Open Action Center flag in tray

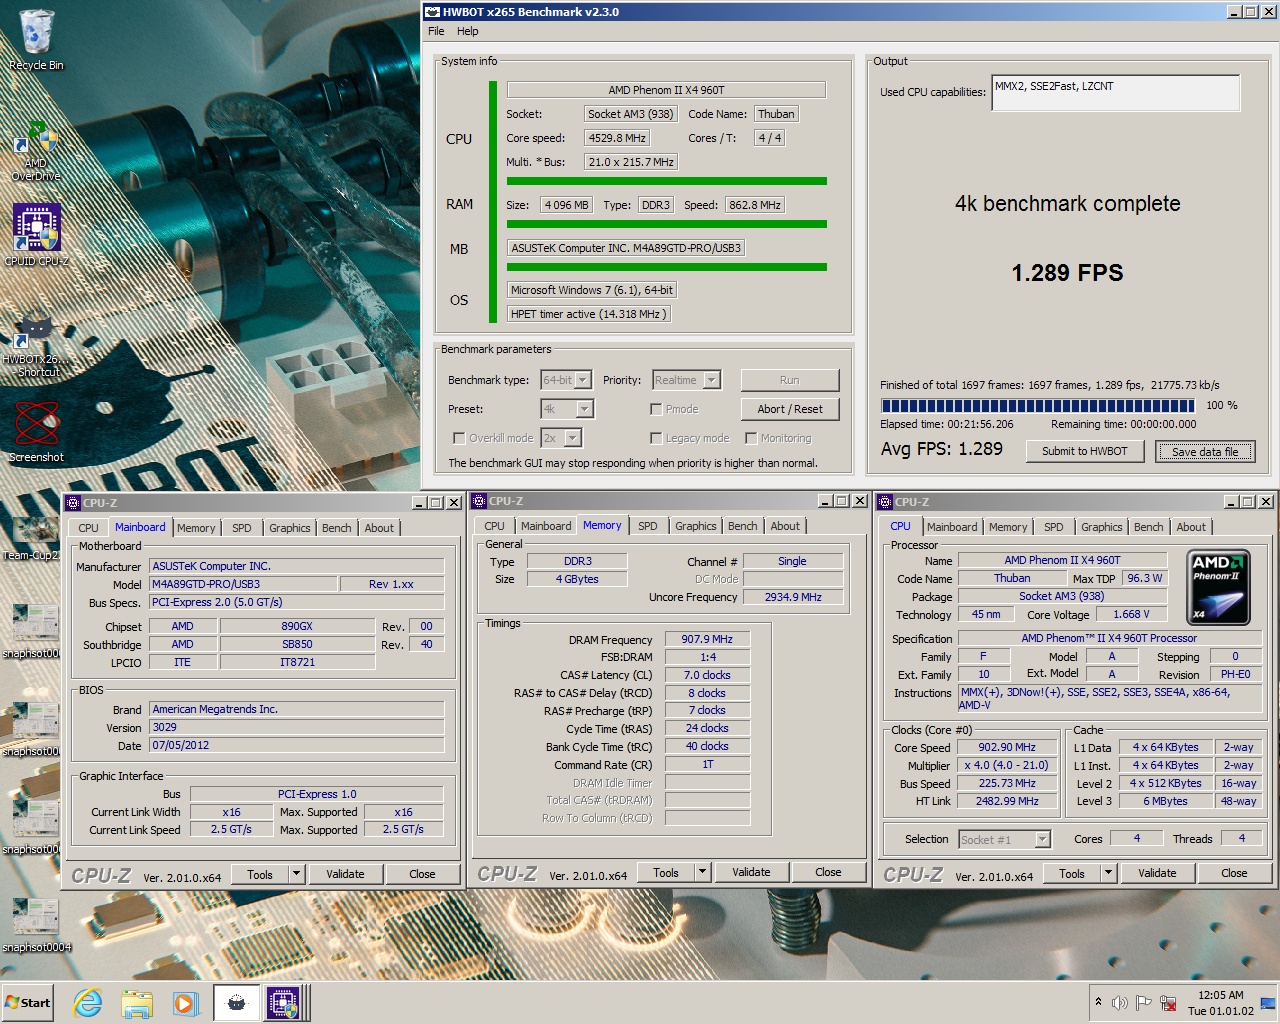(1143, 1002)
